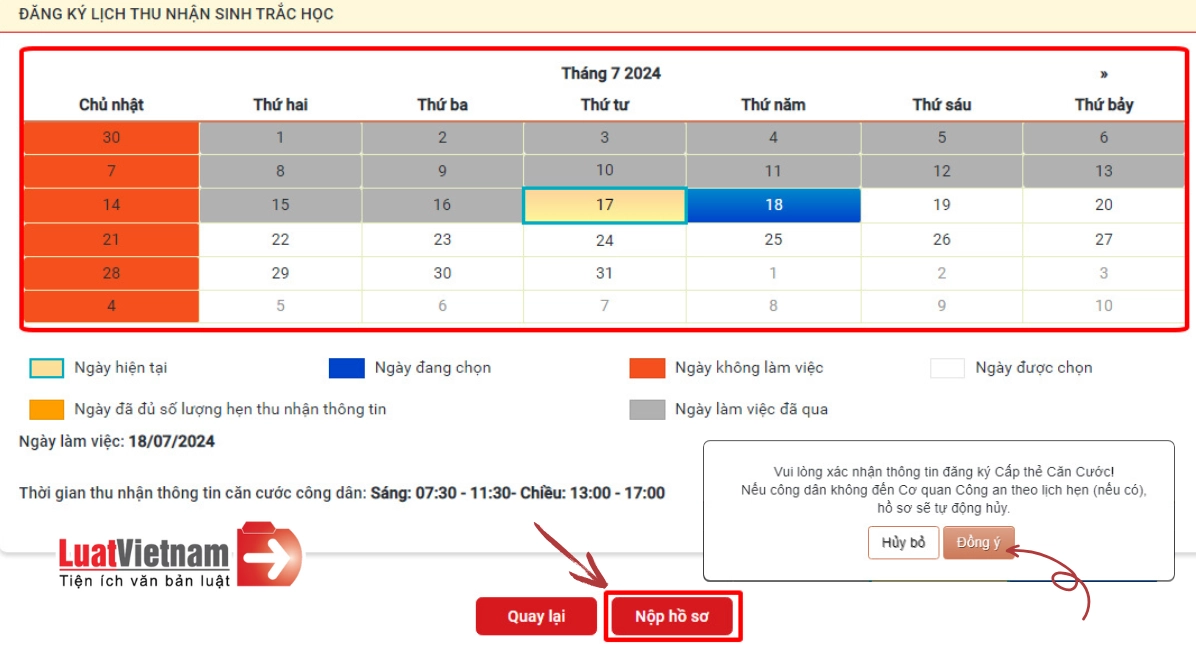Viewport: 1196px width, 671px height.
Task: Select date 20 in Thứ bảy column
Action: tap(1104, 205)
